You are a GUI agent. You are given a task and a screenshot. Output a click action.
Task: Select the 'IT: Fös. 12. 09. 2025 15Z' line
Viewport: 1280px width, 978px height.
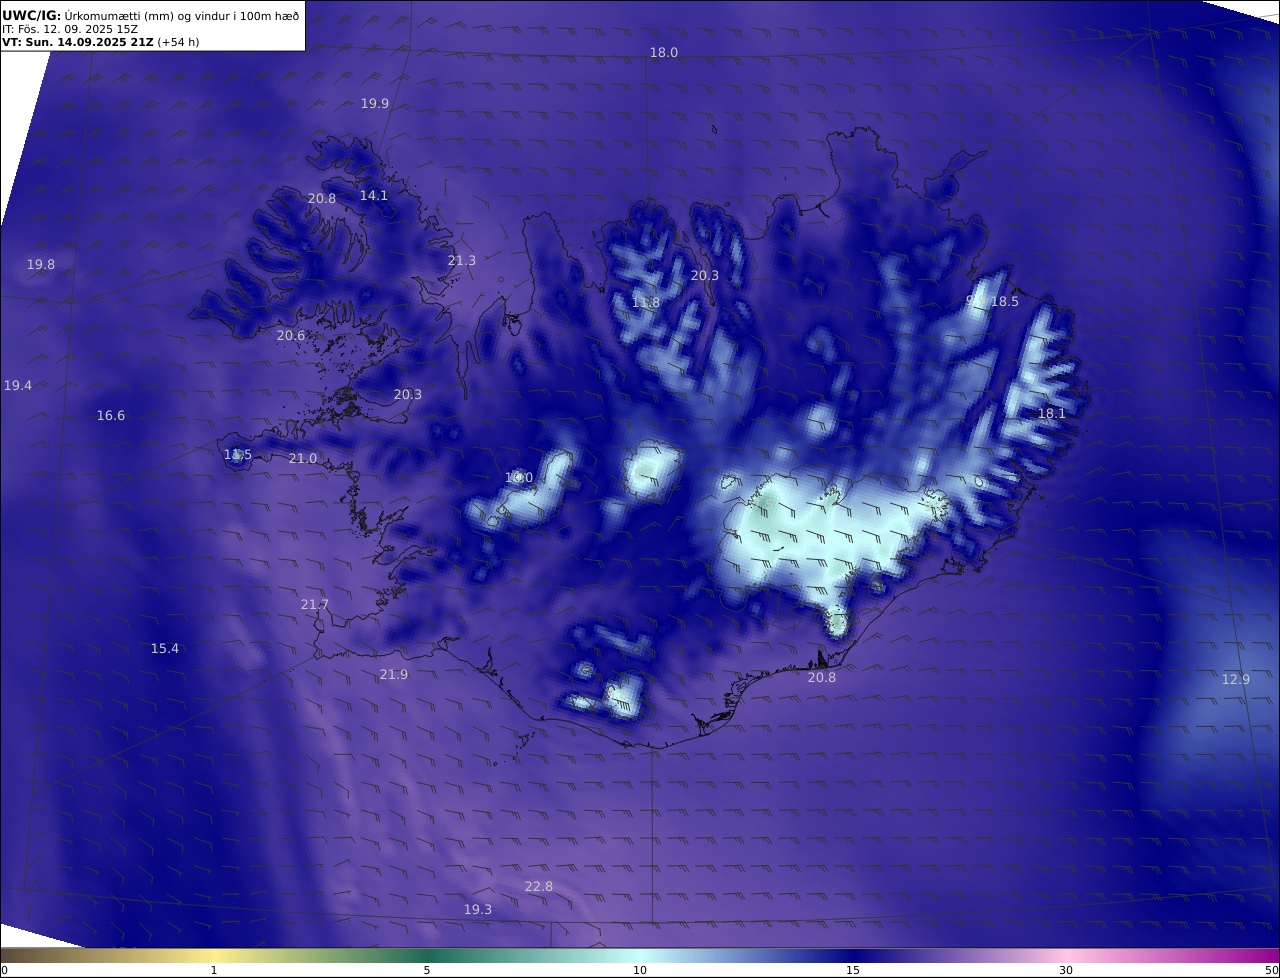pos(69,29)
